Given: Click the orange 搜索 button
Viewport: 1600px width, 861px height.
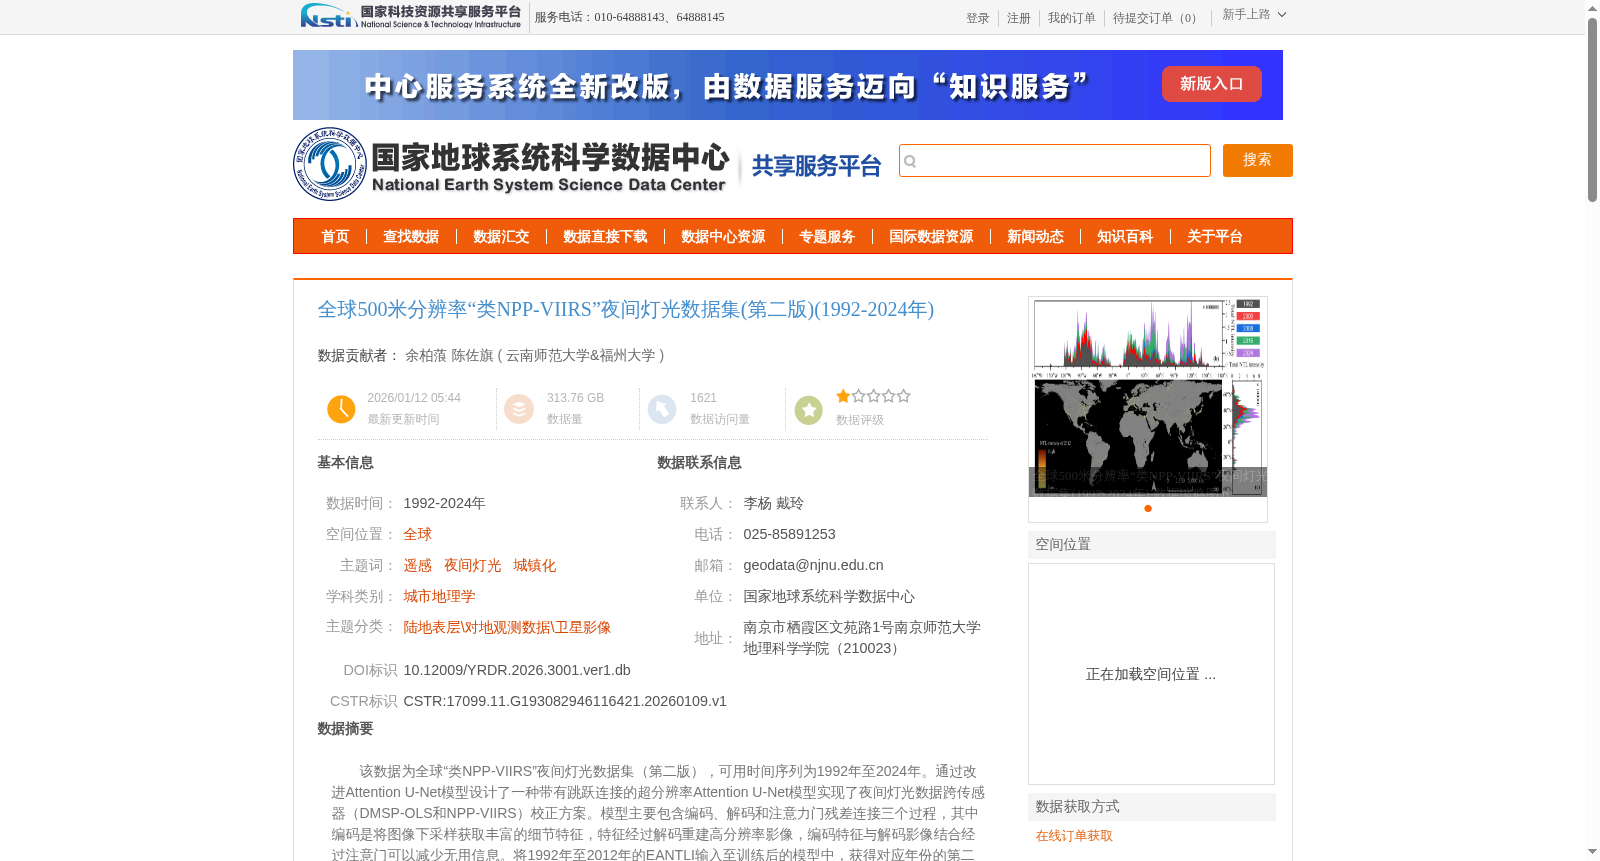Looking at the screenshot, I should [1258, 161].
